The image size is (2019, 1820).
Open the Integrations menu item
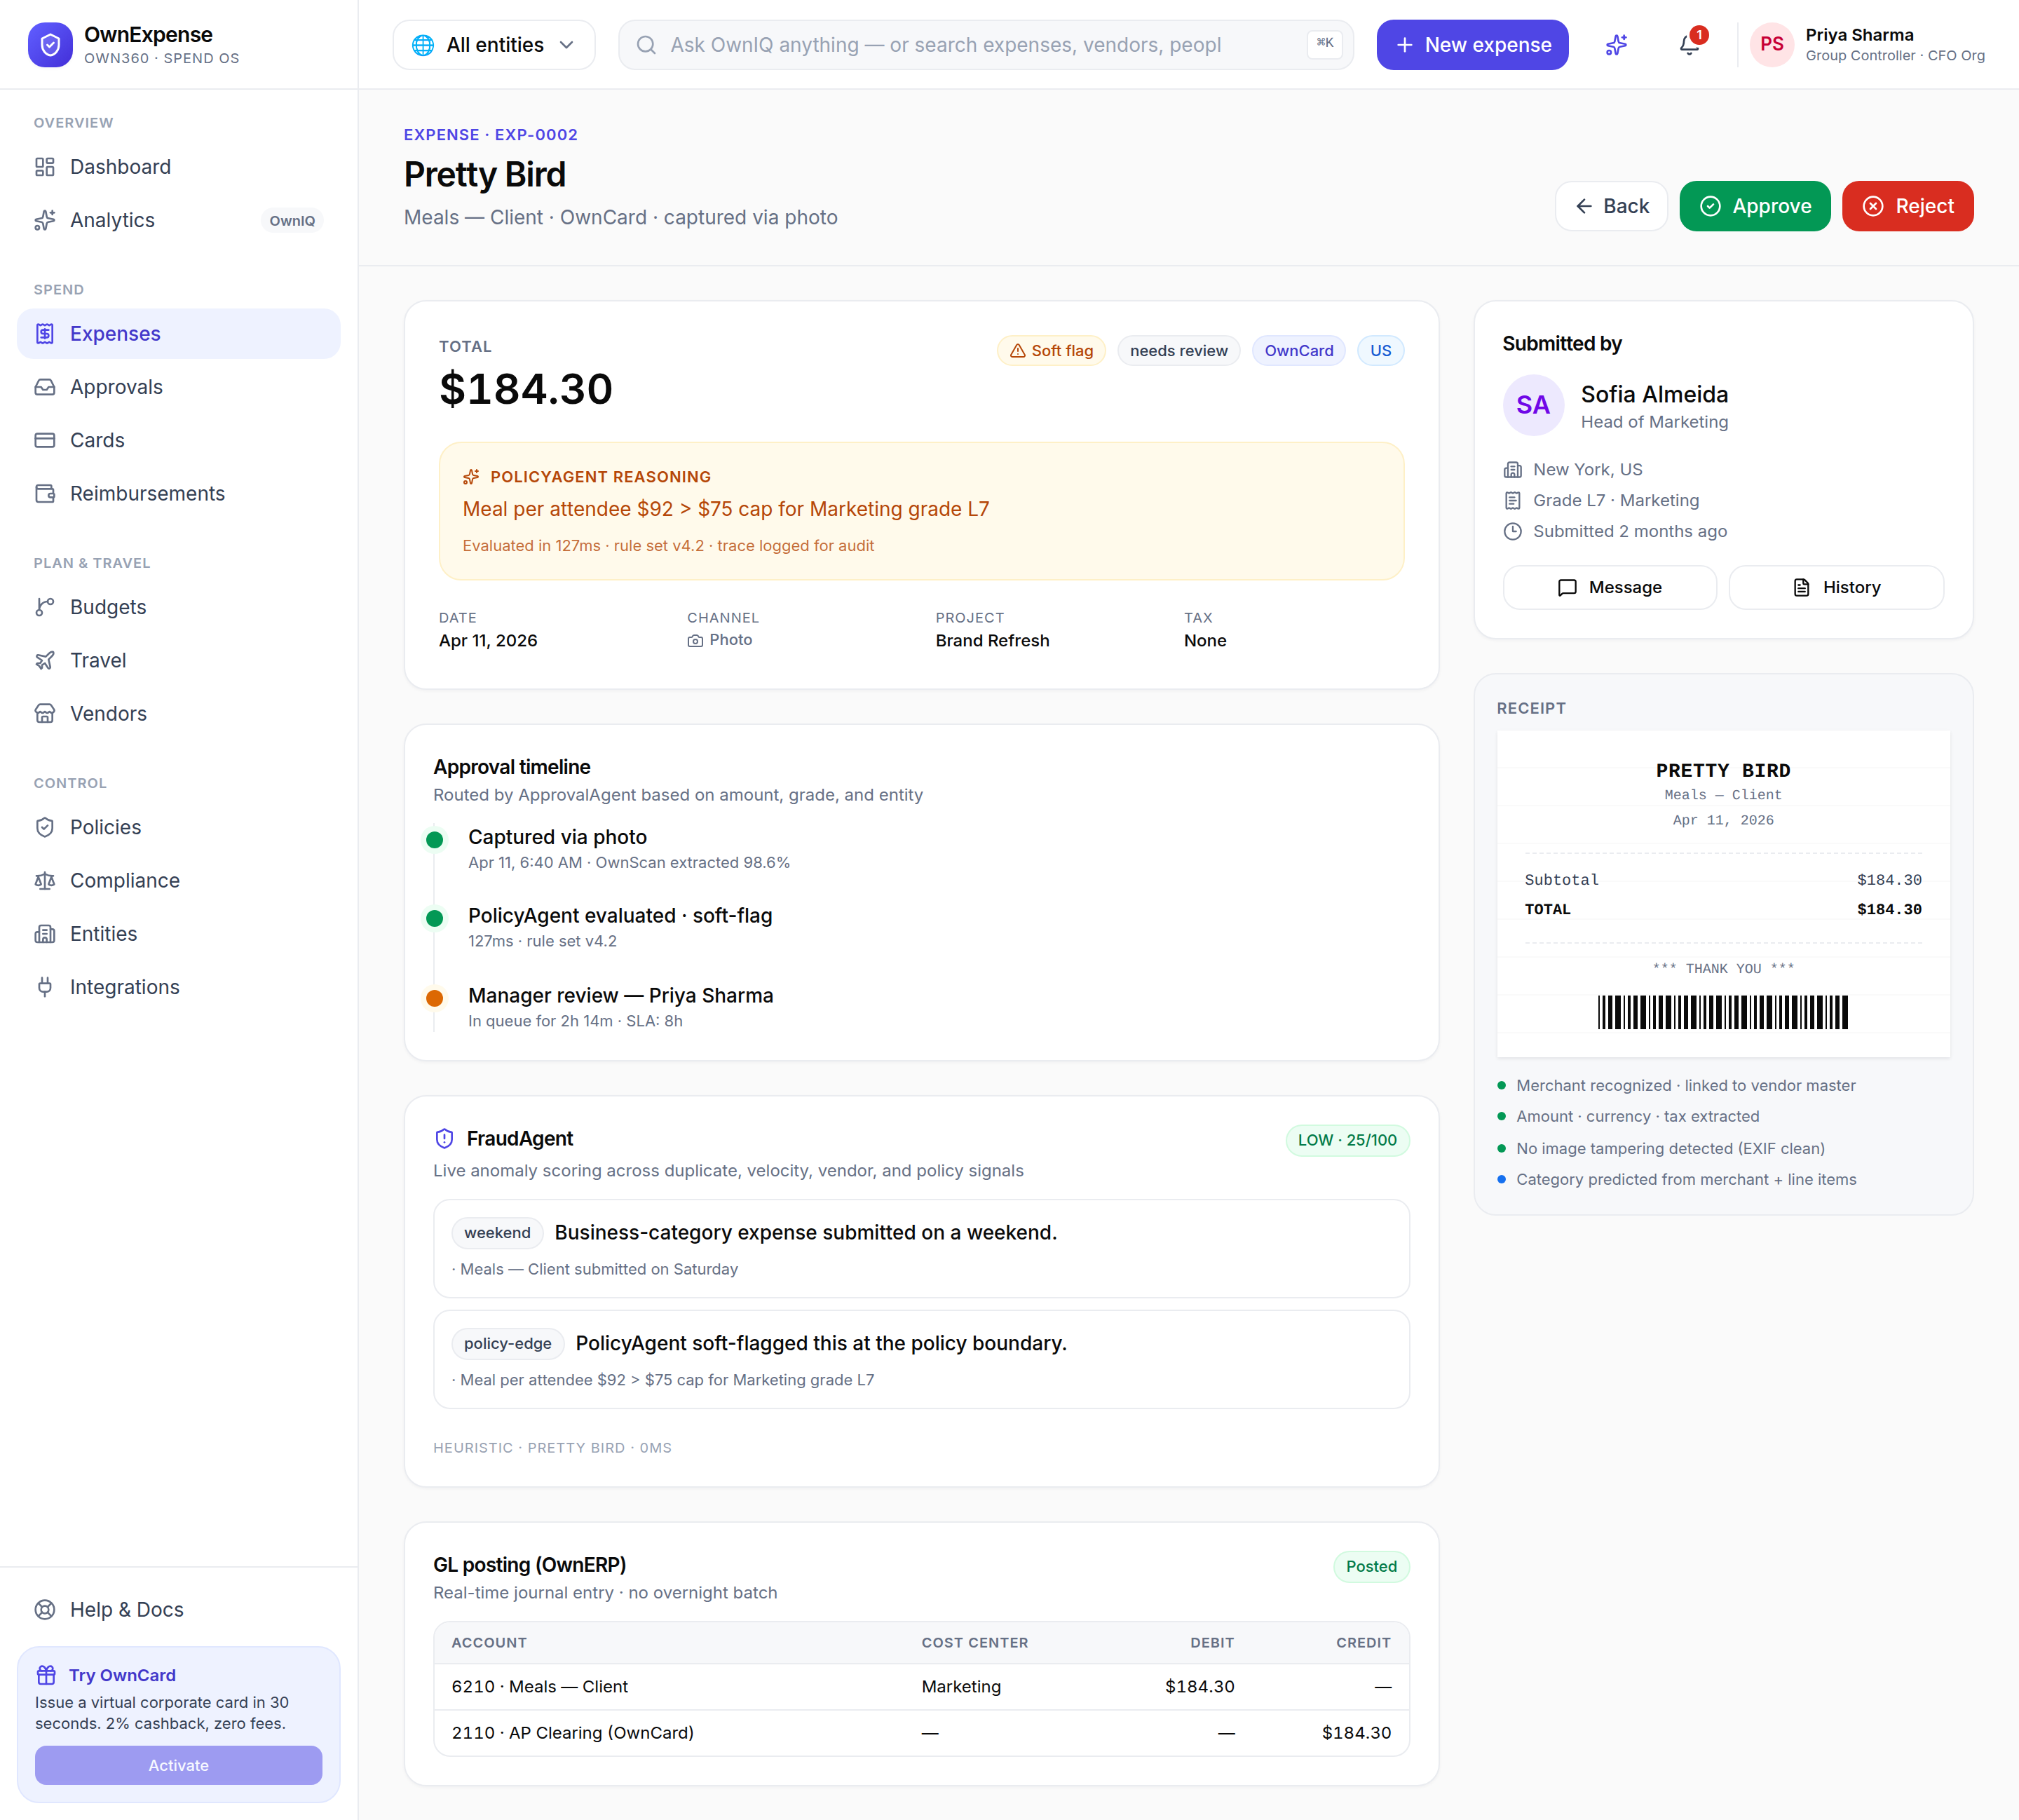(179, 987)
